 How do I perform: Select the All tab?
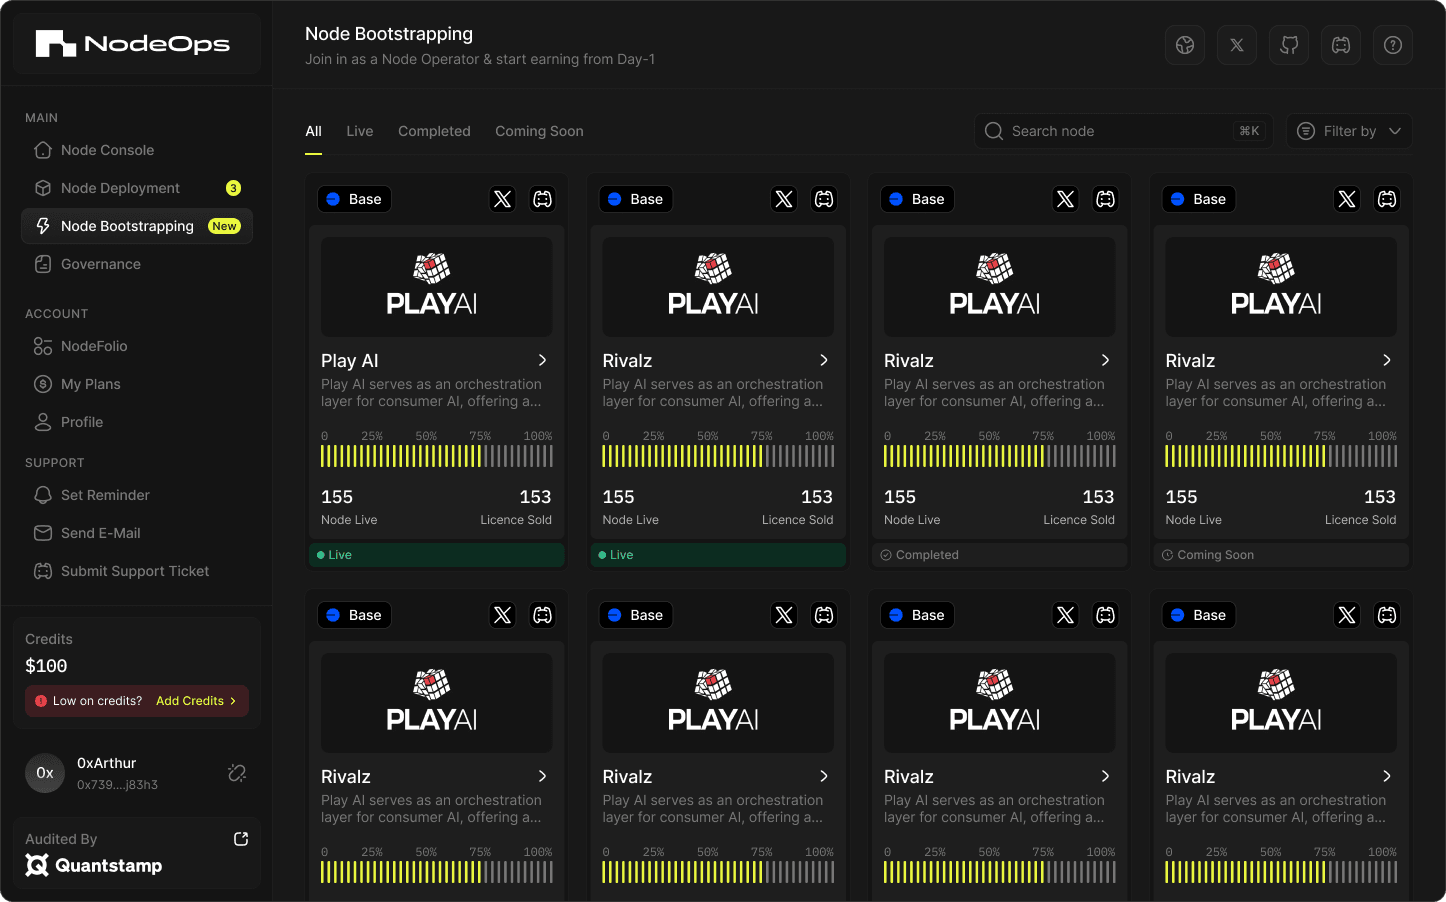[313, 131]
